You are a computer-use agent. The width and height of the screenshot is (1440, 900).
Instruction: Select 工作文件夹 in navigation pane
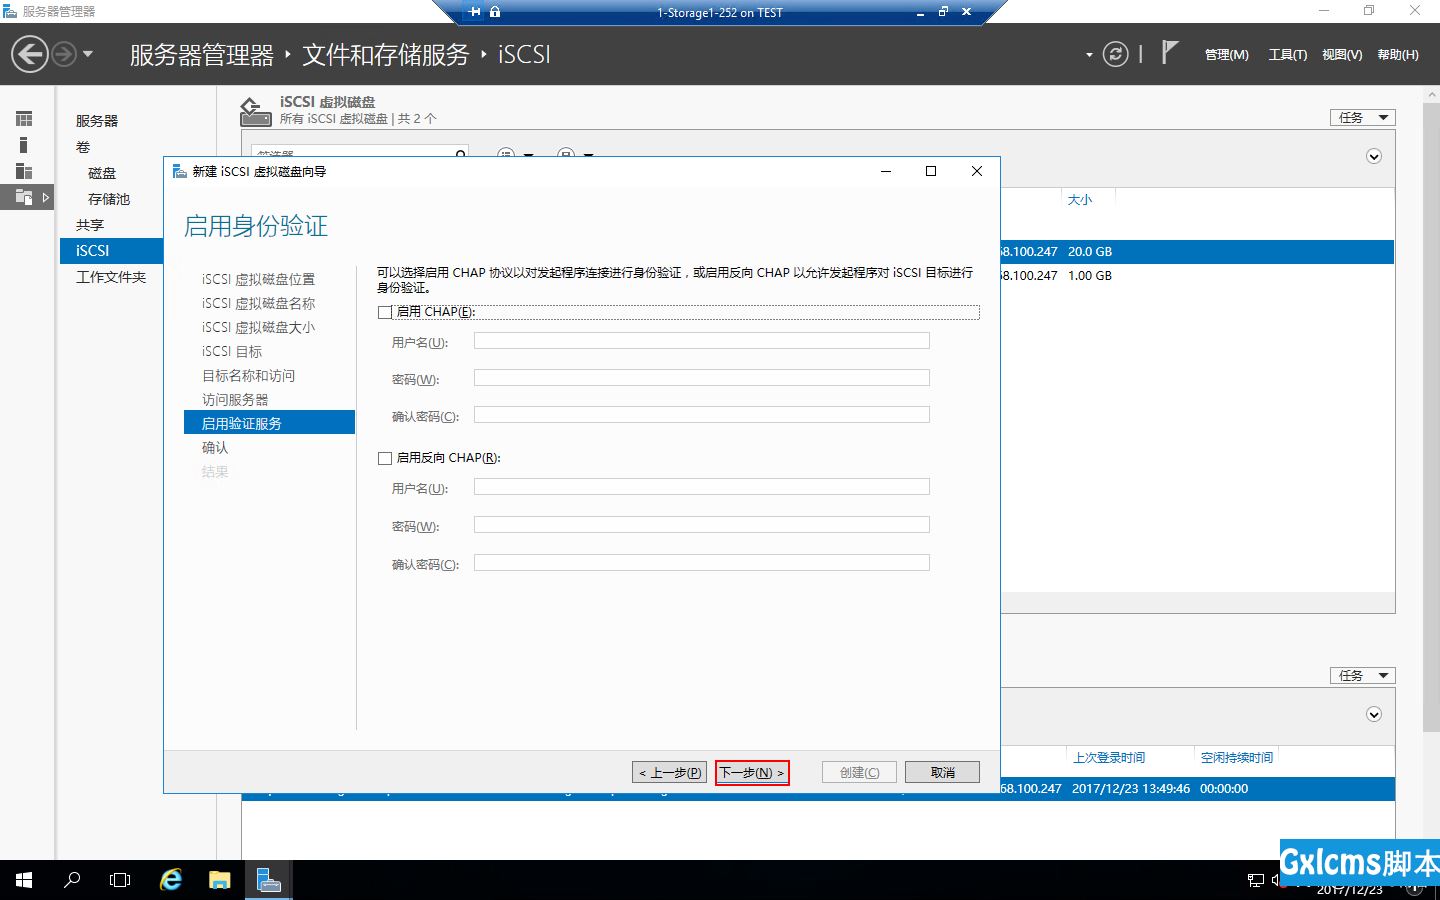[x=111, y=277]
